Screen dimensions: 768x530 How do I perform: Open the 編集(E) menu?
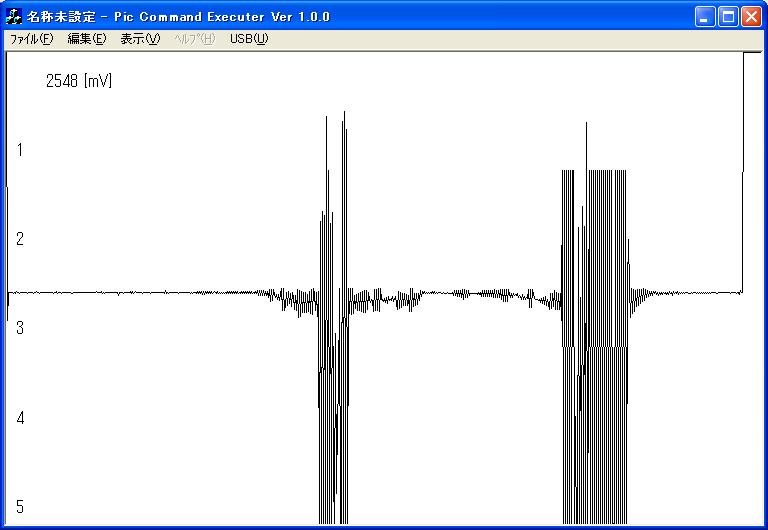[x=86, y=39]
